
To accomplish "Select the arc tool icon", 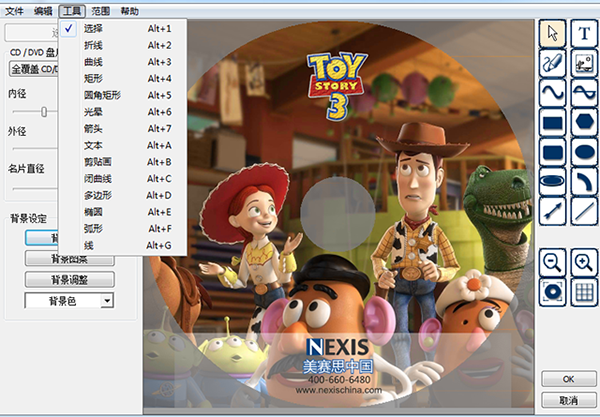I will coord(584,181).
